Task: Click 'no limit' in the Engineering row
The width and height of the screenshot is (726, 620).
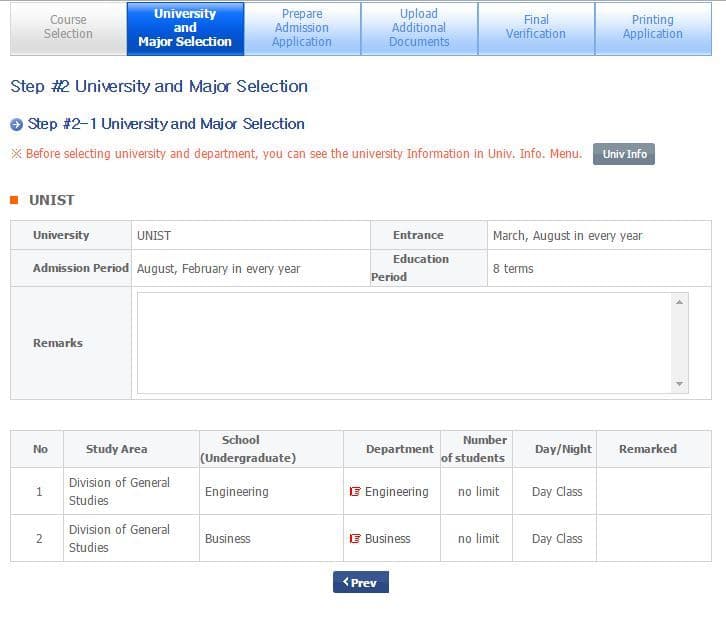Action: [x=478, y=491]
